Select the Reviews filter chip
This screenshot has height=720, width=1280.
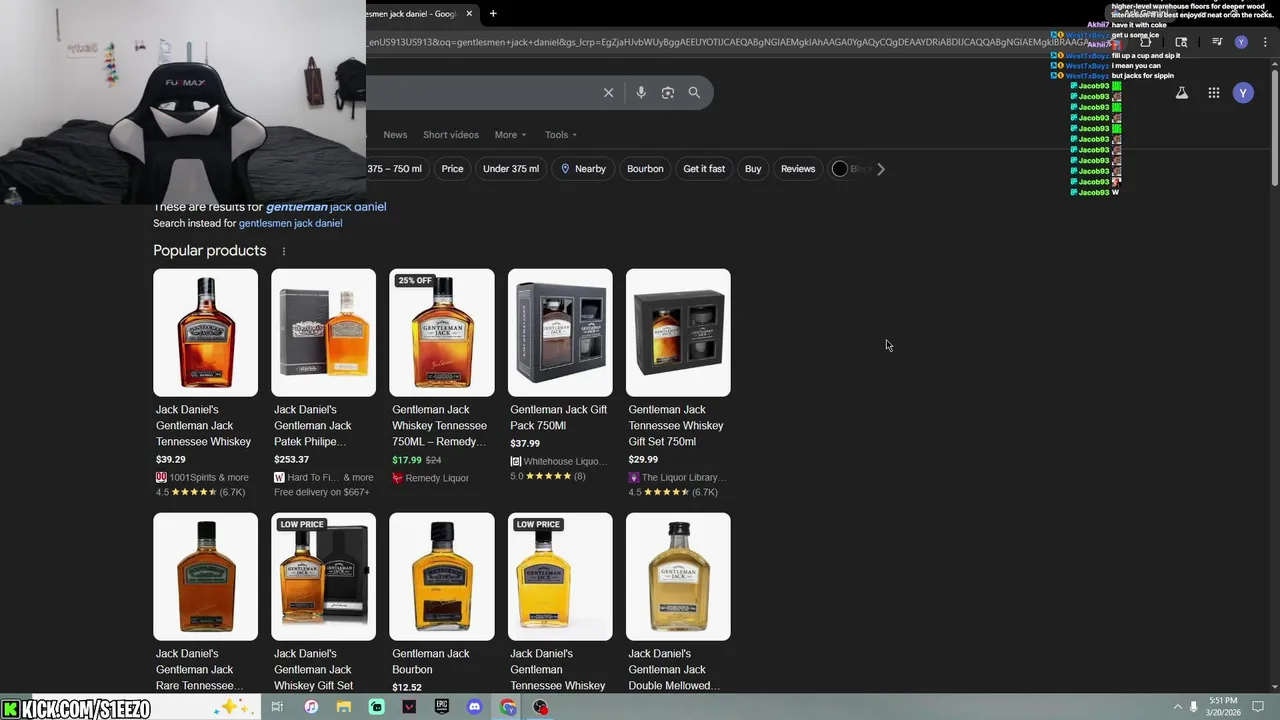pyautogui.click(x=798, y=169)
